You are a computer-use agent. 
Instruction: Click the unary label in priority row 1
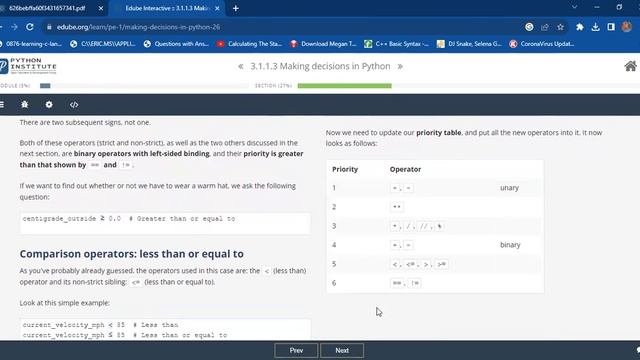pos(509,188)
